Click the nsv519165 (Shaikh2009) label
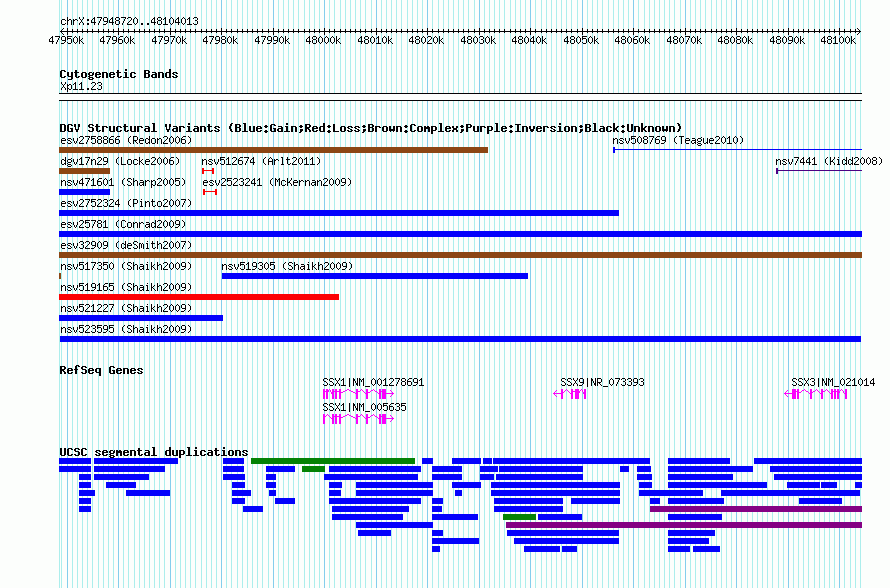The width and height of the screenshot is (890, 588). pos(126,287)
